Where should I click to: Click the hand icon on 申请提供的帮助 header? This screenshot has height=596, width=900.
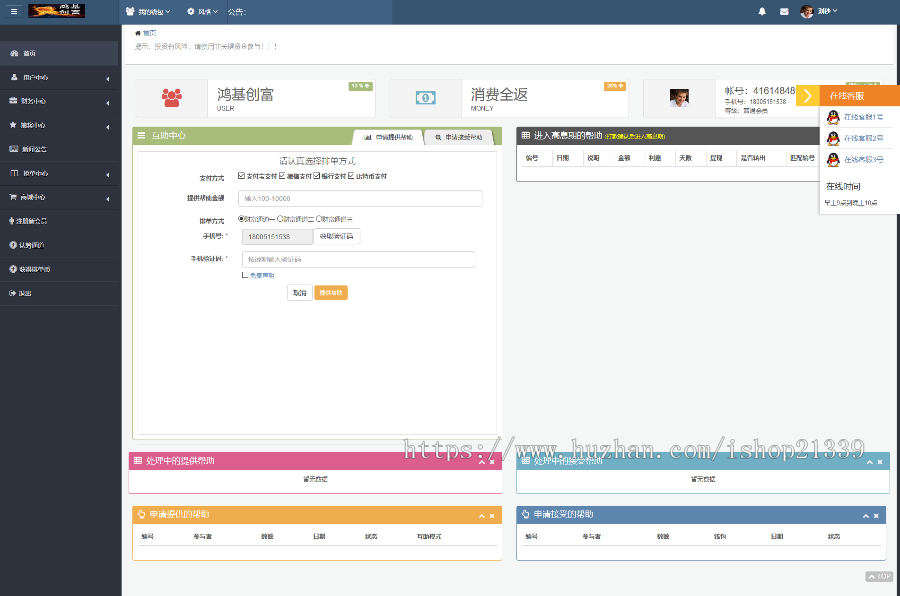tap(141, 514)
